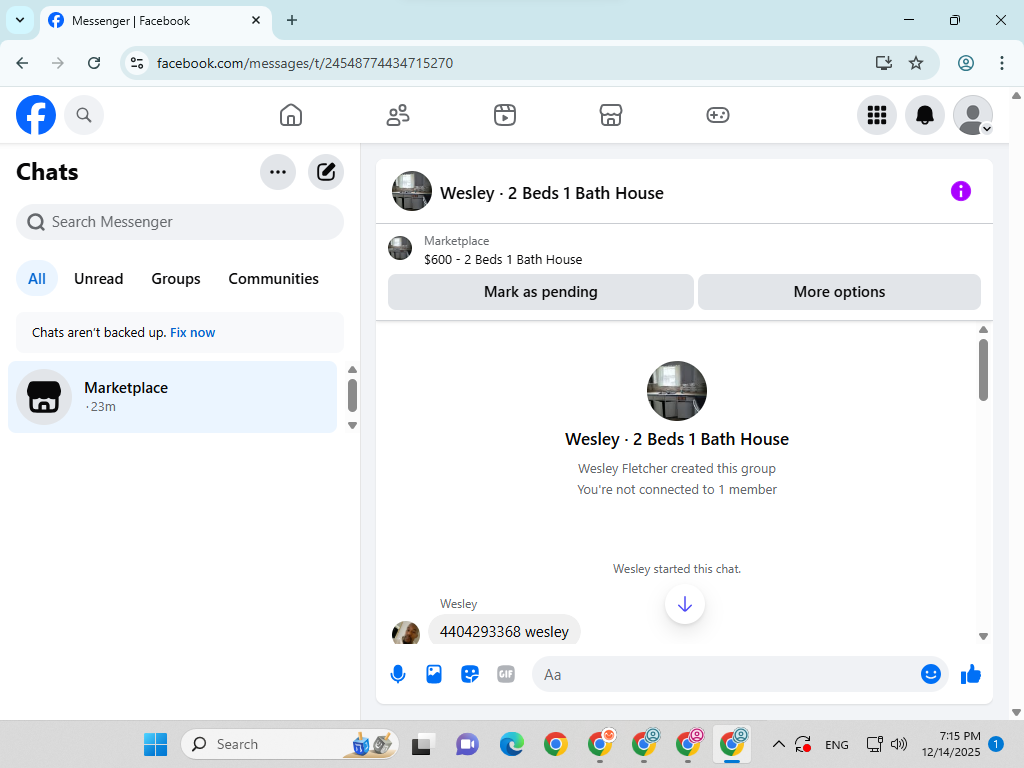The width and height of the screenshot is (1024, 768).
Task: Click Mark as pending button
Action: tap(541, 292)
